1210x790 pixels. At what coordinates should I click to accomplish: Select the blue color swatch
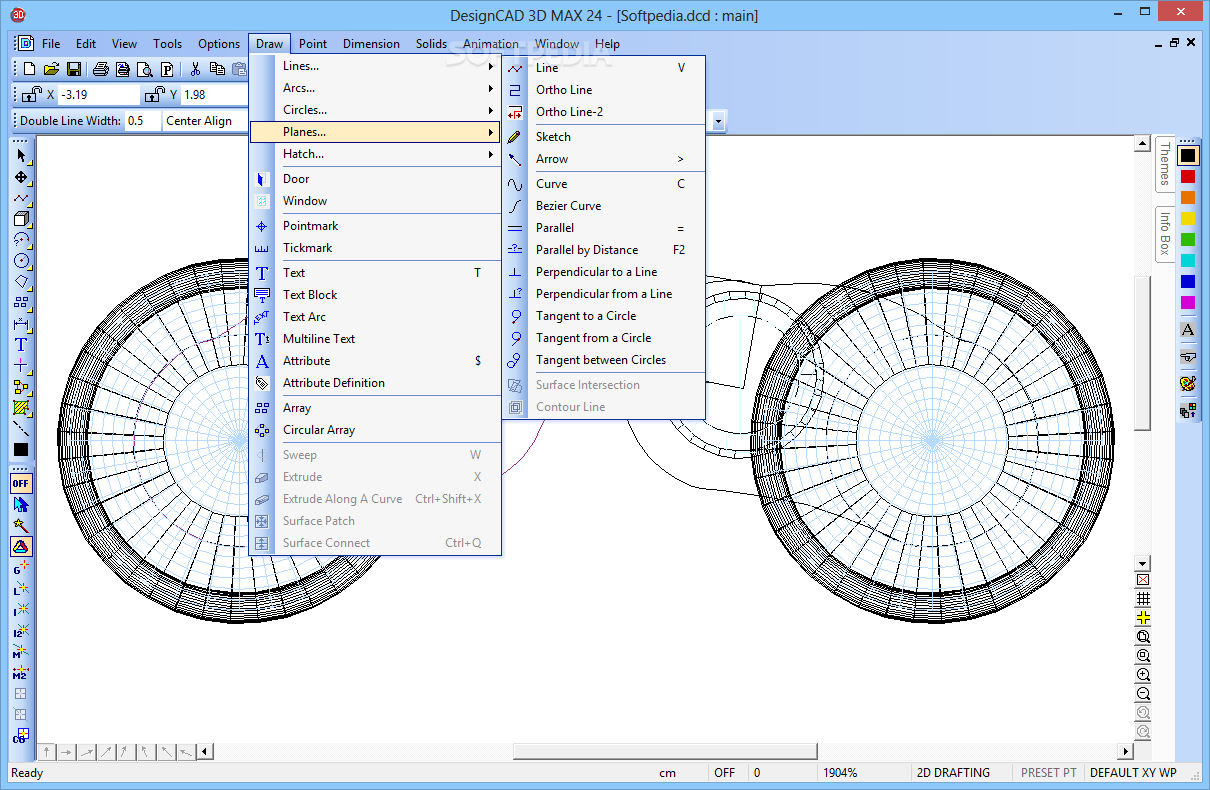coord(1188,281)
